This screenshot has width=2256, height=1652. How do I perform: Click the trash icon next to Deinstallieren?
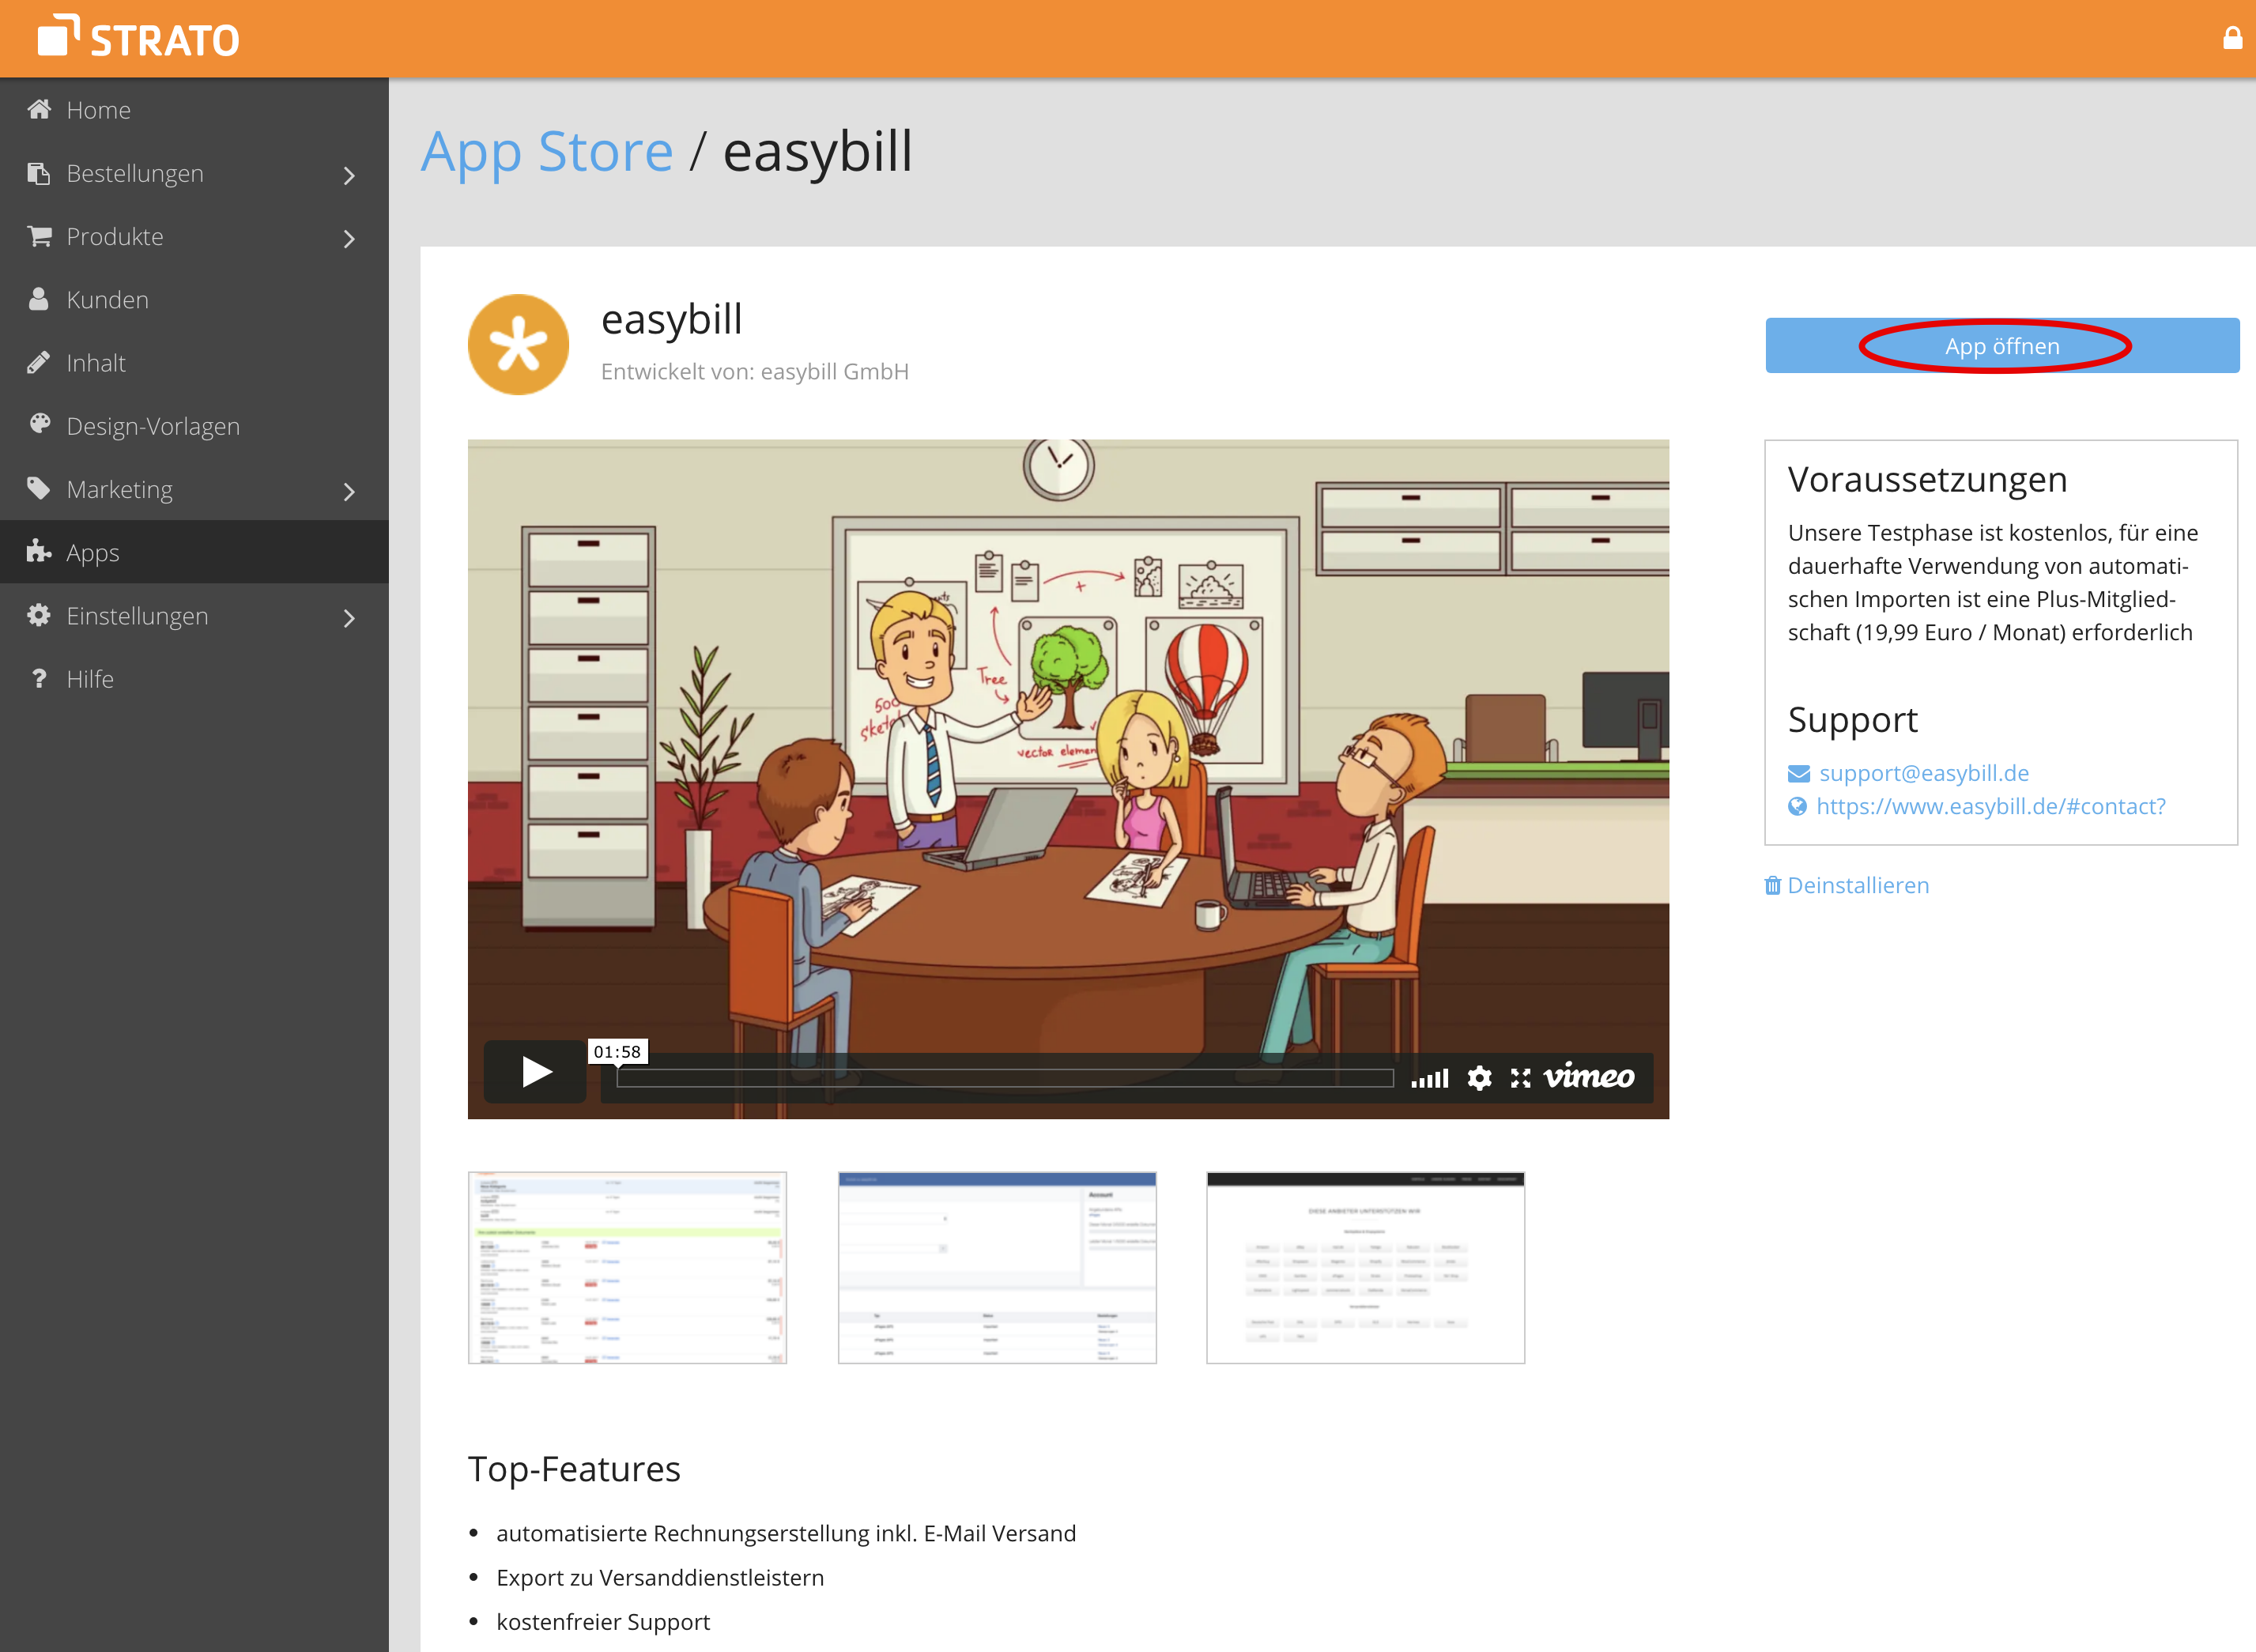(x=1773, y=885)
